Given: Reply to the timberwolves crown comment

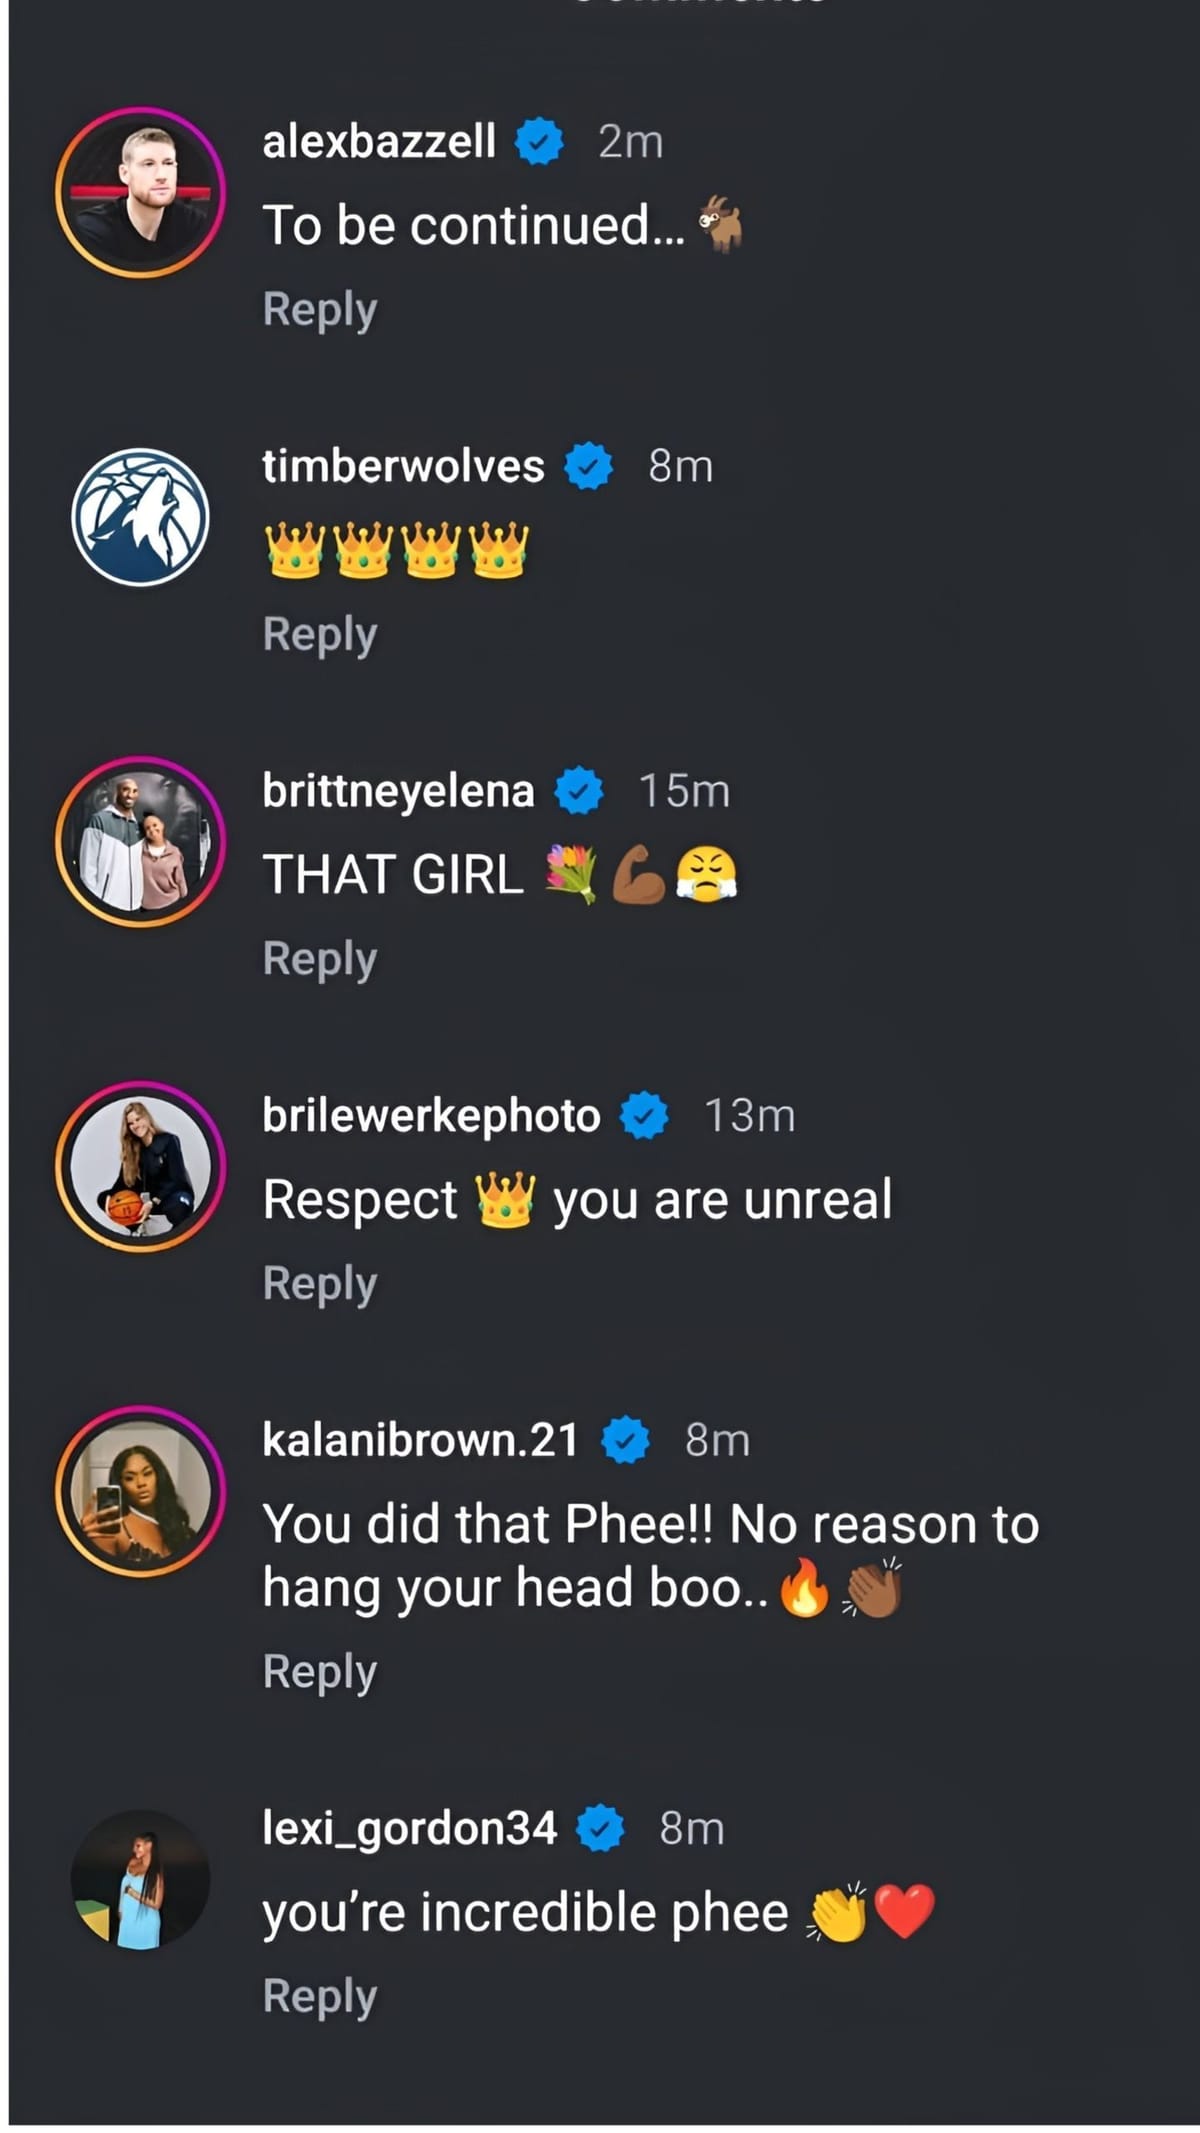Looking at the screenshot, I should [318, 633].
